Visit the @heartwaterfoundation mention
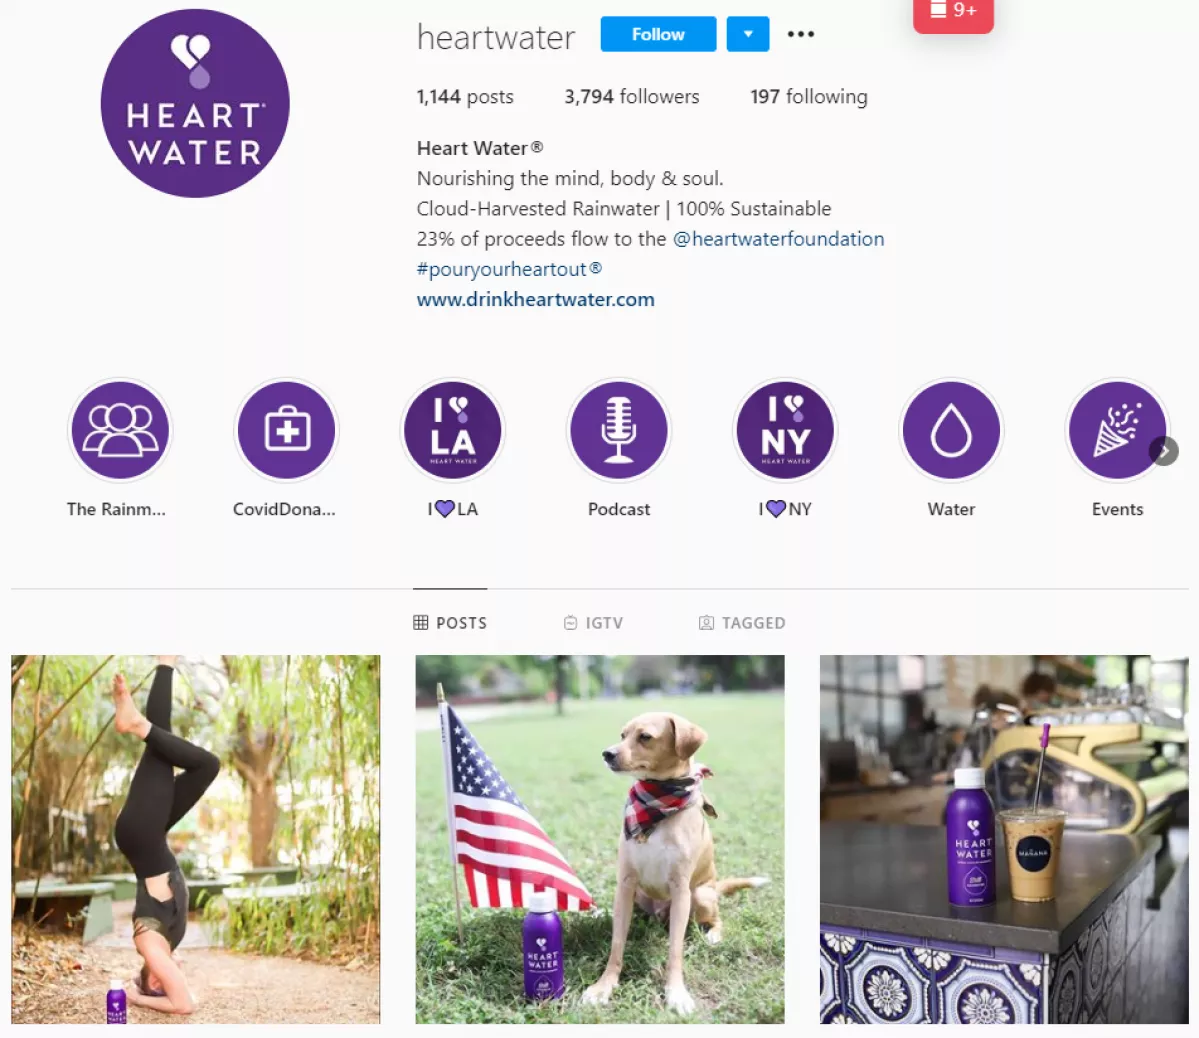Image resolution: width=1199 pixels, height=1038 pixels. tap(778, 239)
